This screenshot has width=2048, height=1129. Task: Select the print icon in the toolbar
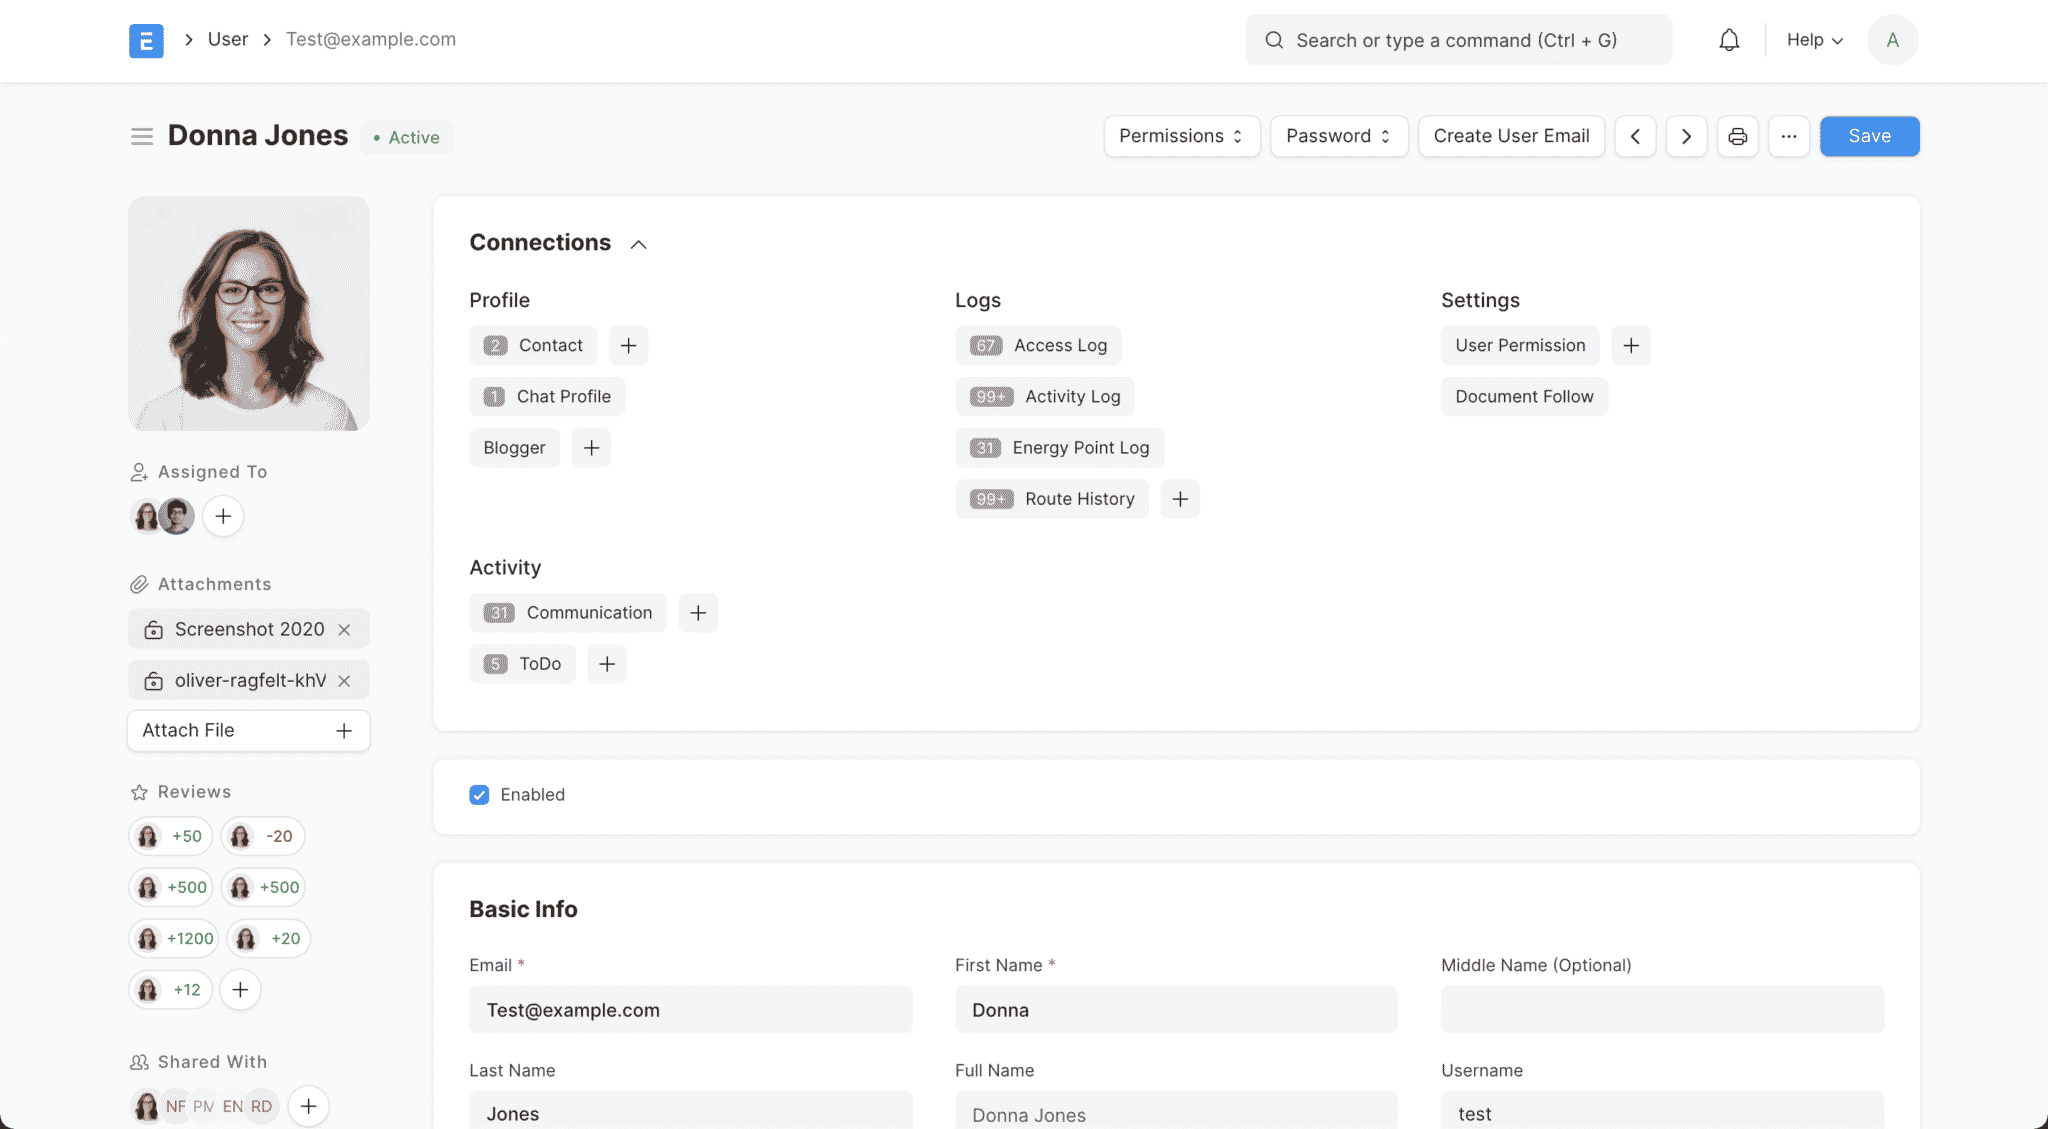click(1738, 136)
